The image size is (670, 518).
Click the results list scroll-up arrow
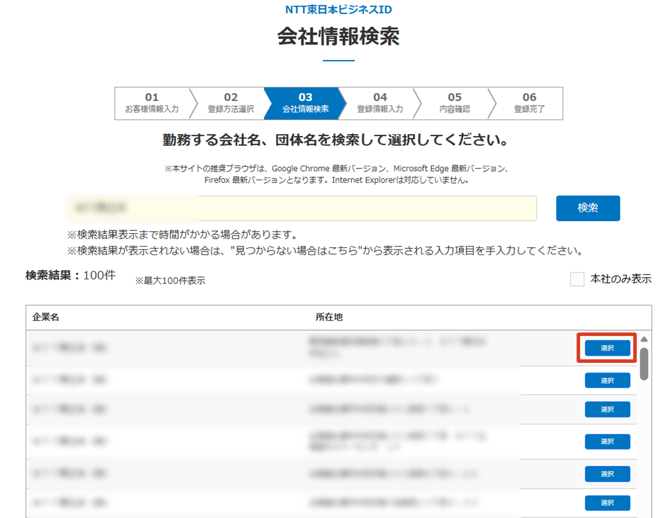coord(644,339)
